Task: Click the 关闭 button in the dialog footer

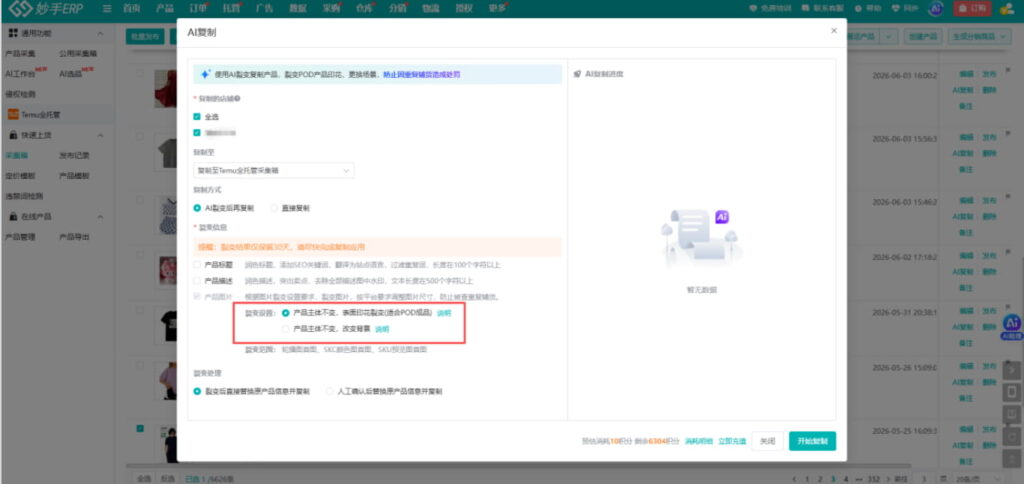Action: (x=767, y=442)
